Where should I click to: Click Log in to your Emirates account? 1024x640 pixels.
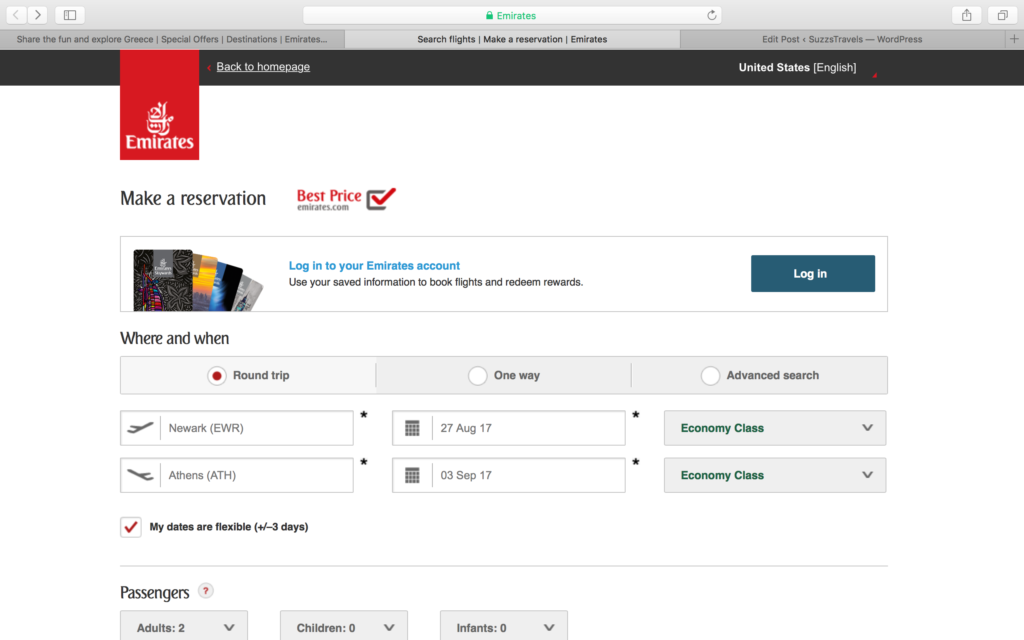click(374, 266)
